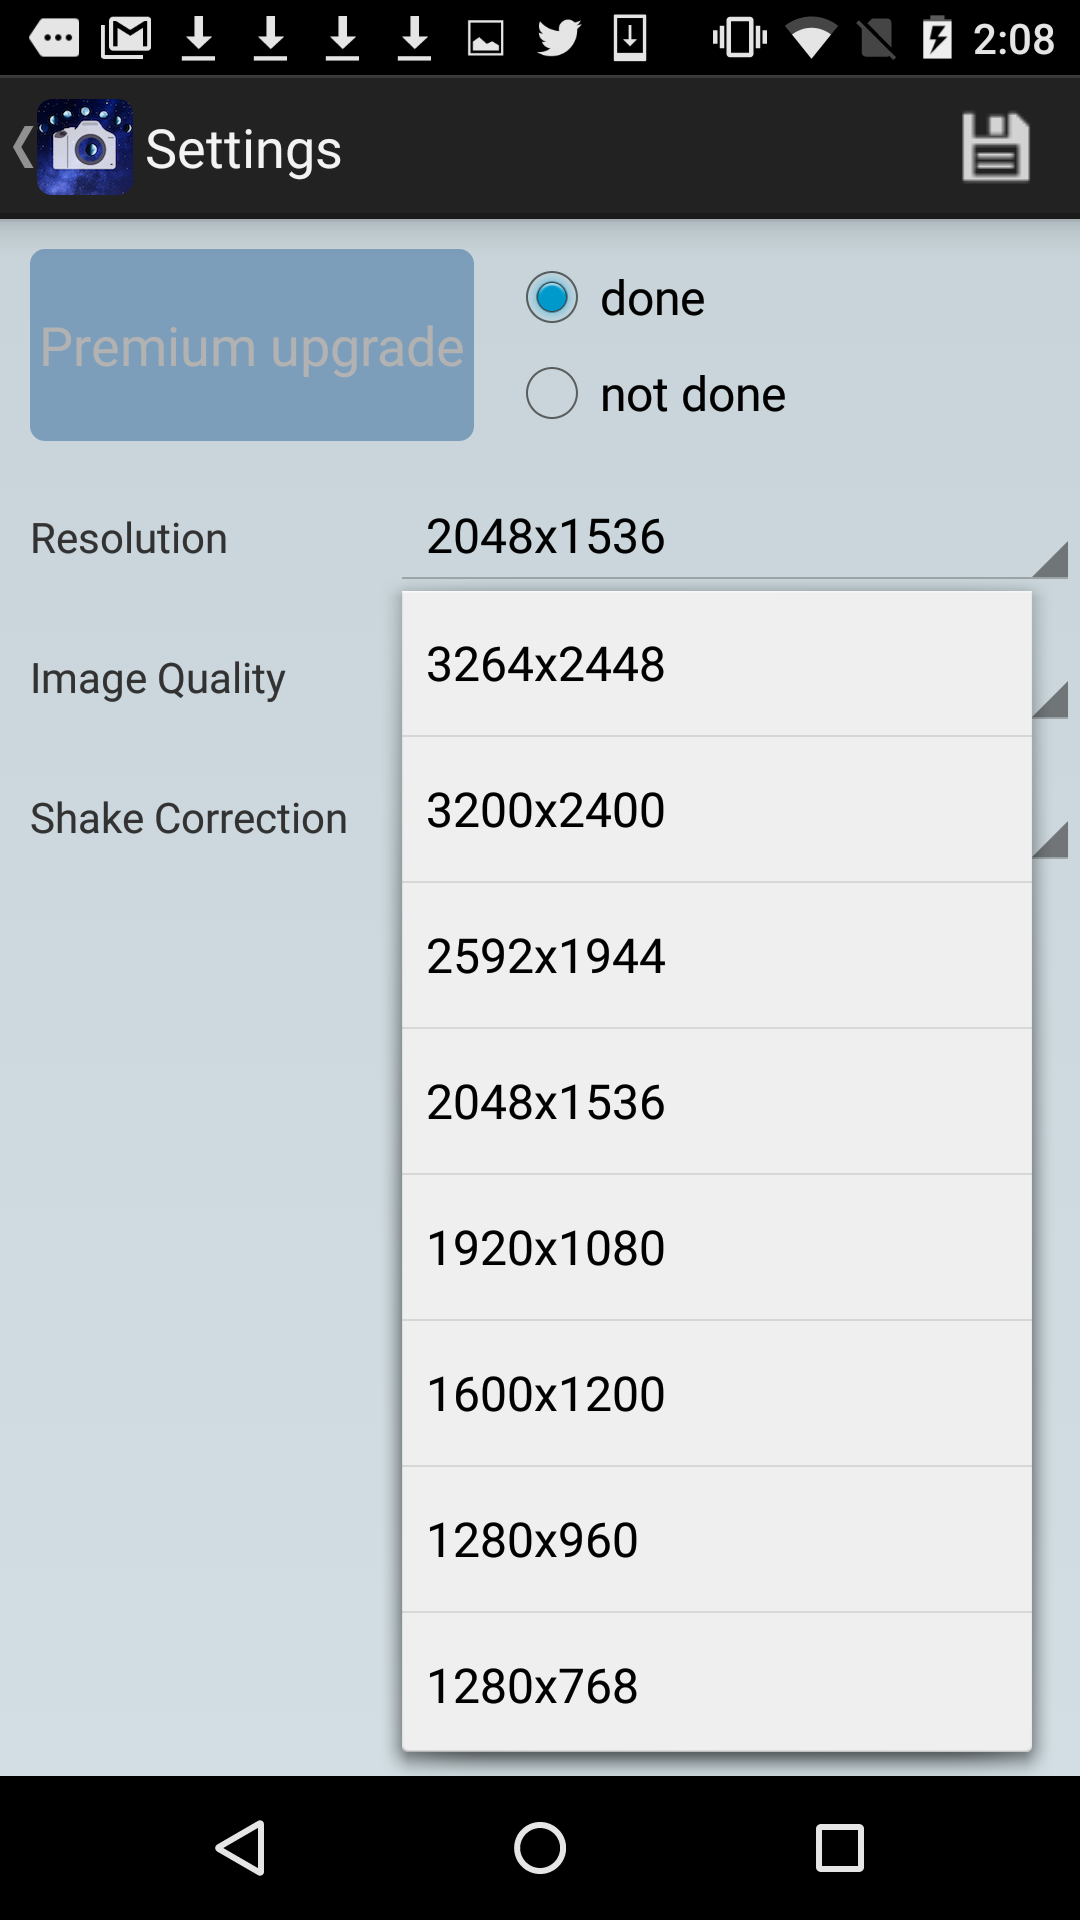This screenshot has height=1920, width=1080.
Task: Select 1600x1200 resolution entry
Action: point(716,1394)
